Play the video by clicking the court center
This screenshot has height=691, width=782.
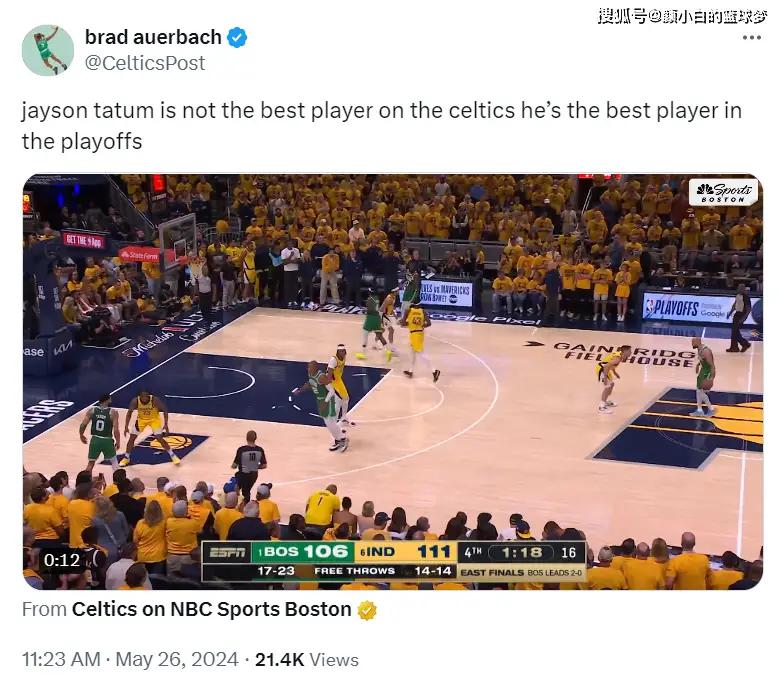coord(392,382)
